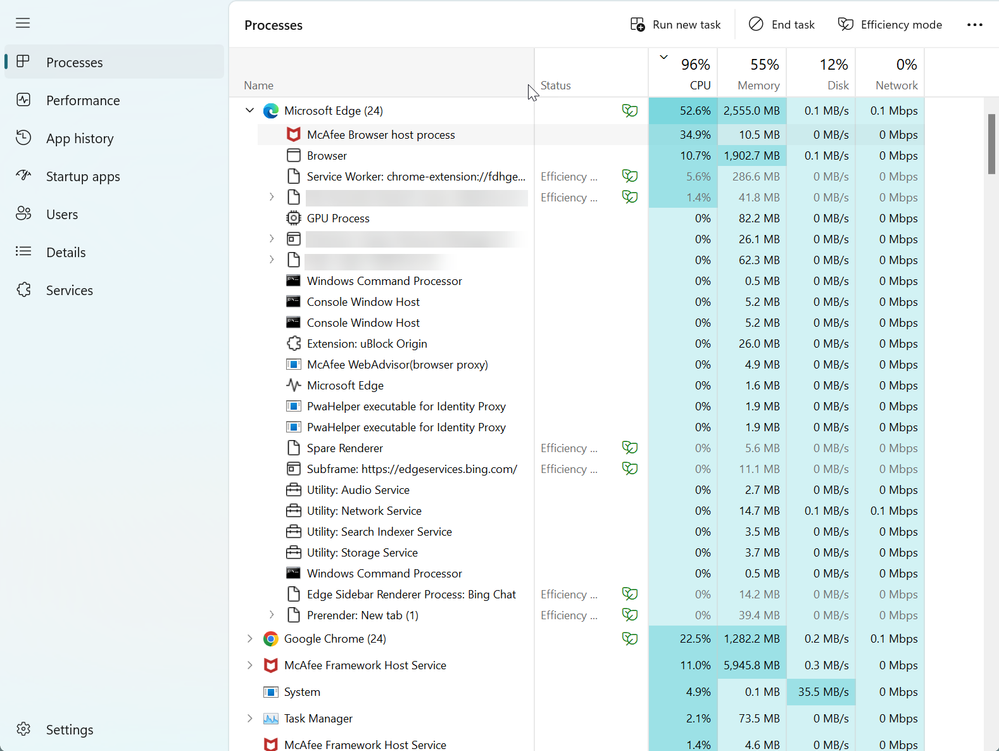999x751 pixels.
Task: Select the McAfee Browser host process icon
Action: (x=293, y=135)
